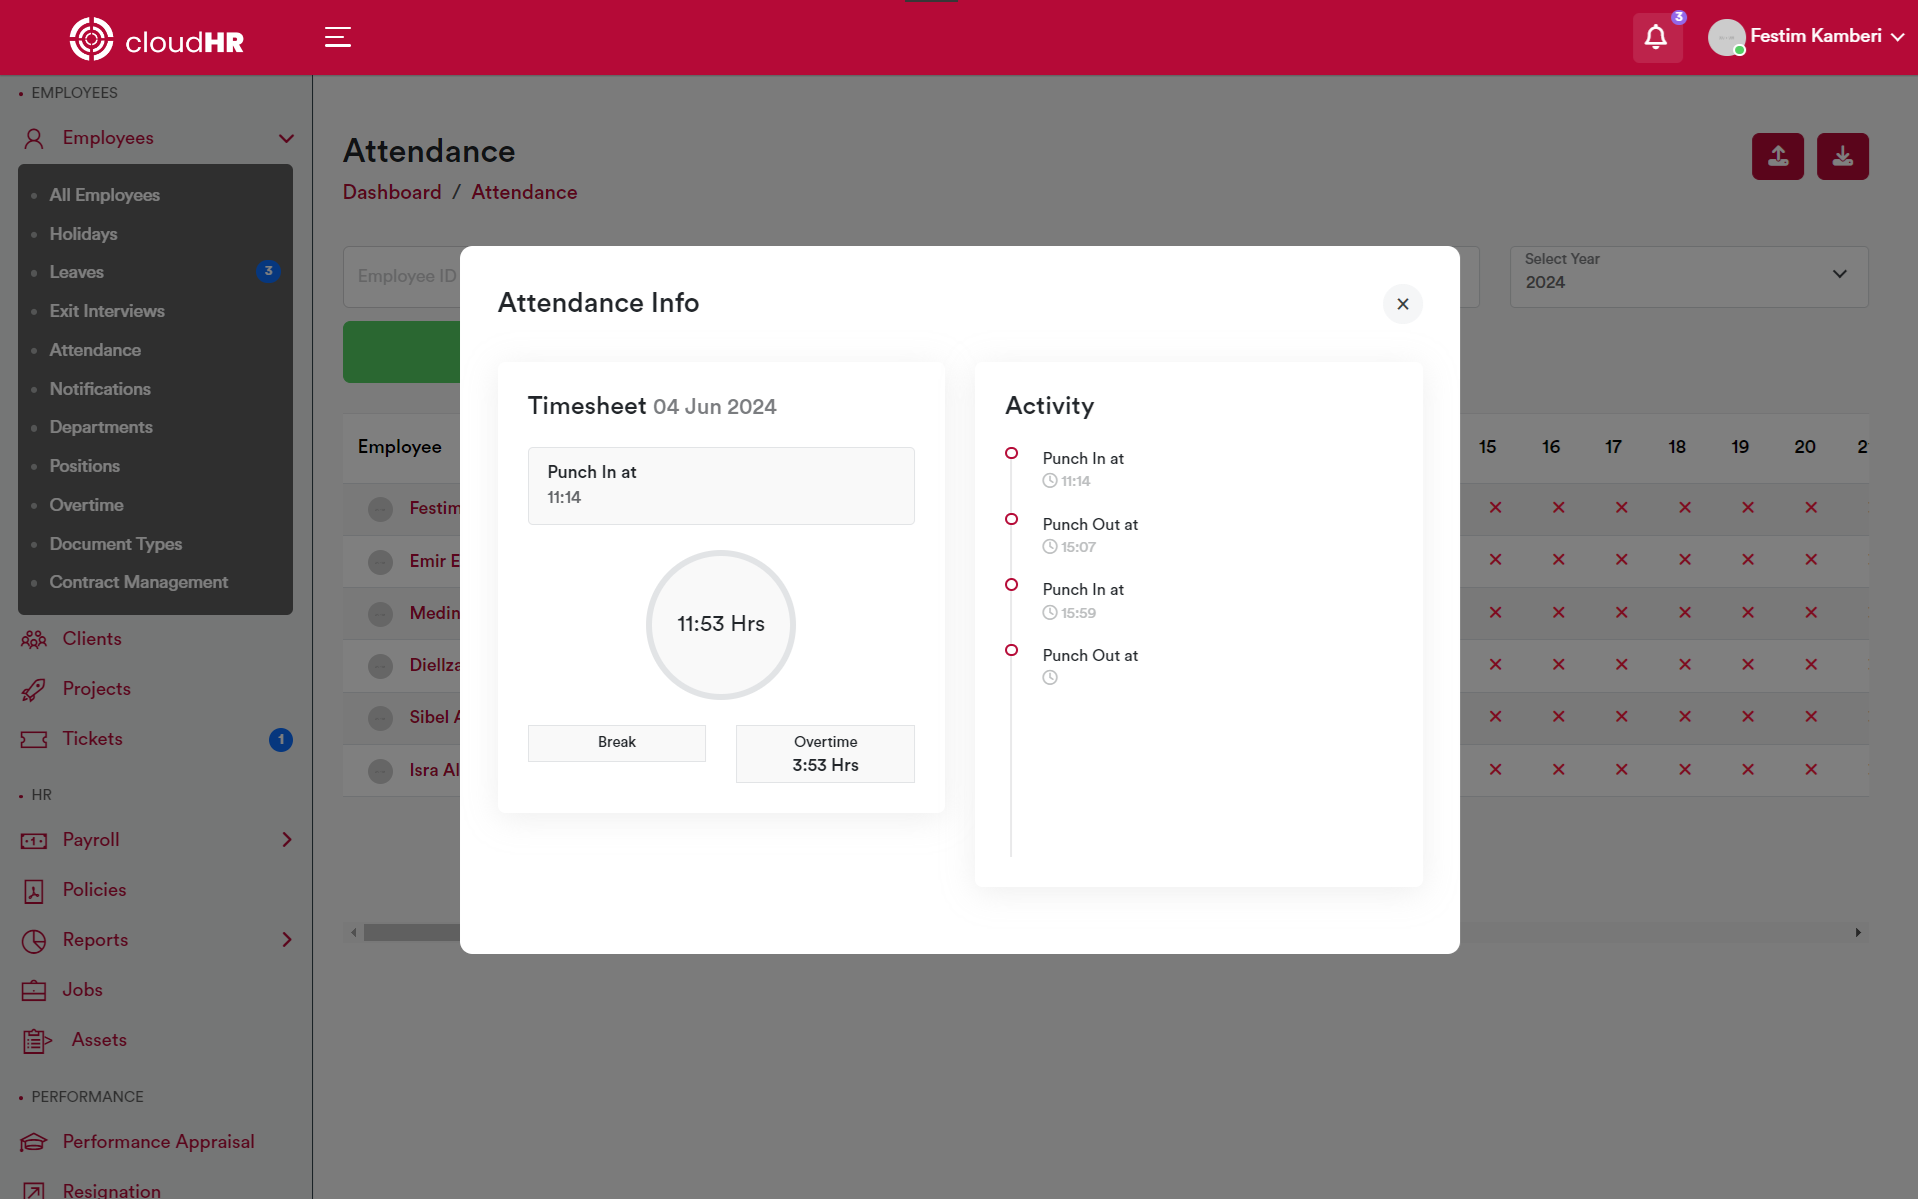1918x1199 pixels.
Task: Click the download attendance icon button
Action: (1842, 157)
